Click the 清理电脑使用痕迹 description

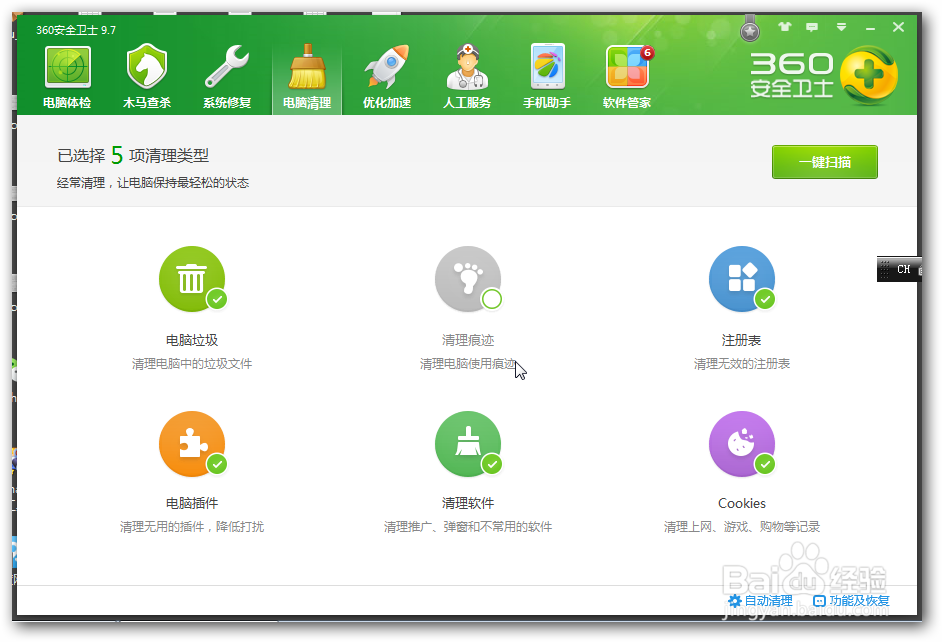click(468, 364)
